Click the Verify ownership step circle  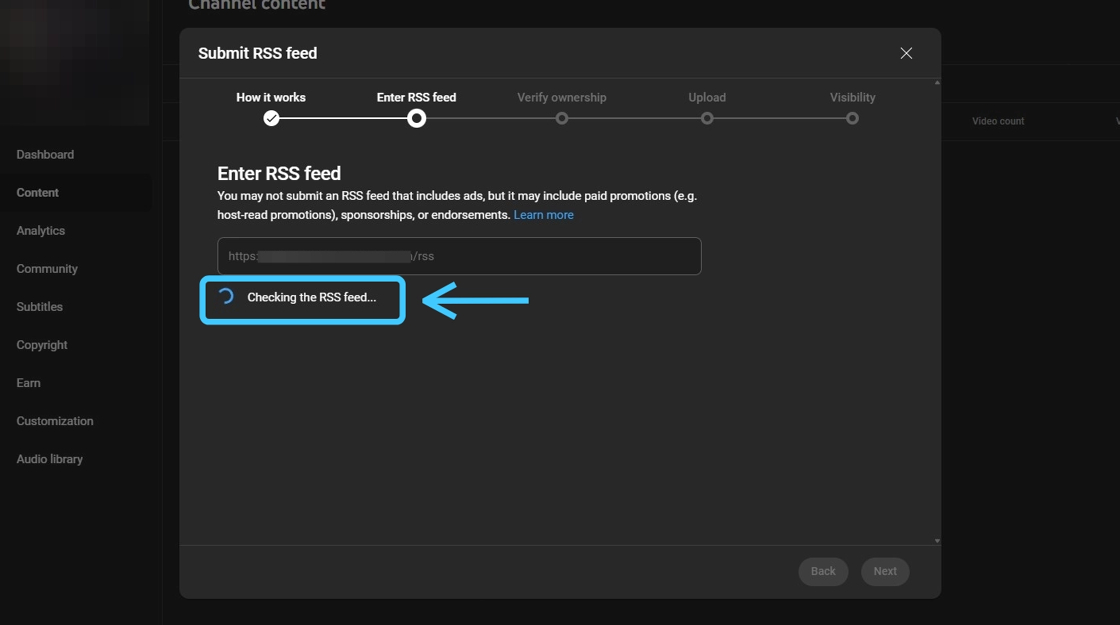pos(562,118)
